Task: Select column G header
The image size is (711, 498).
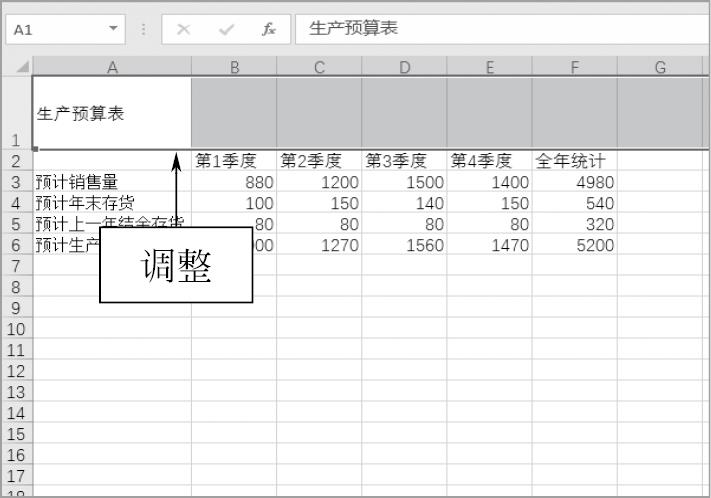Action: 660,67
